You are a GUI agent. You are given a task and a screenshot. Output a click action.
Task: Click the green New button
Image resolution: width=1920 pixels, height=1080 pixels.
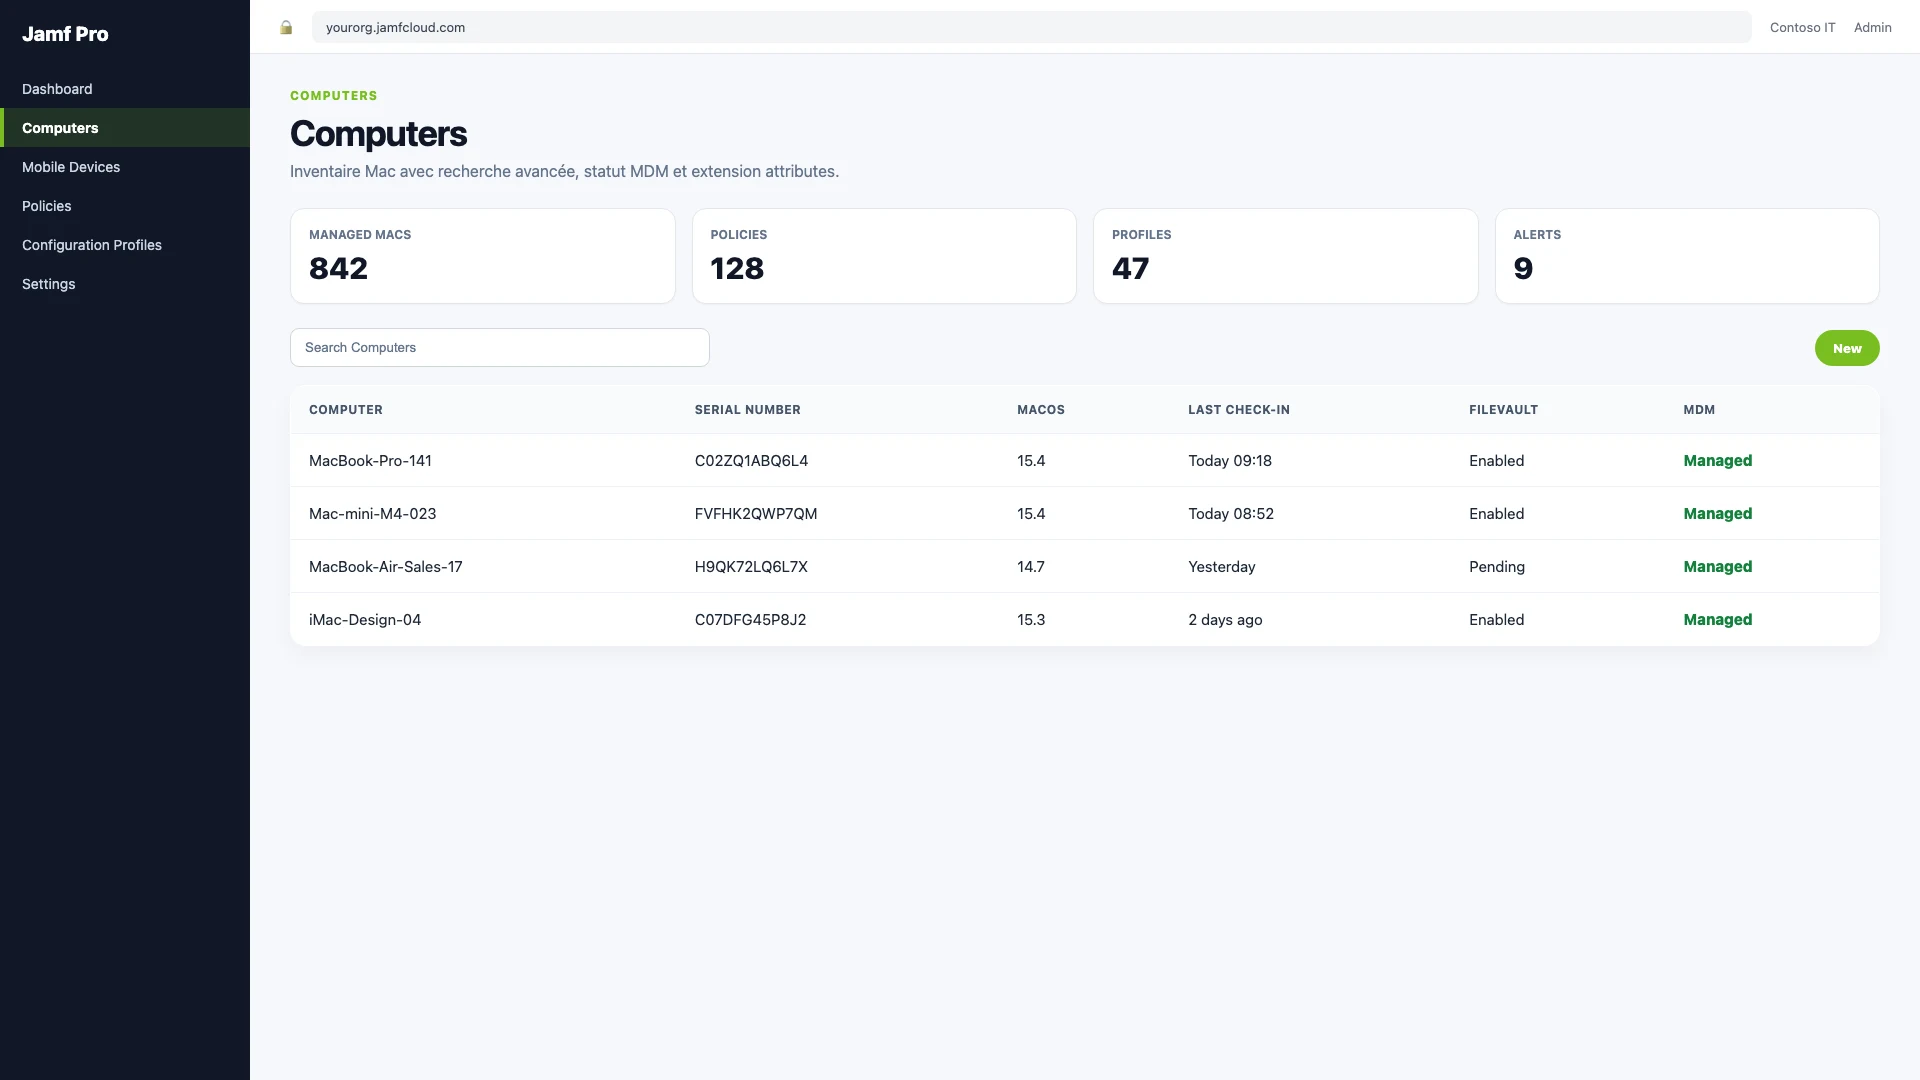click(x=1847, y=348)
